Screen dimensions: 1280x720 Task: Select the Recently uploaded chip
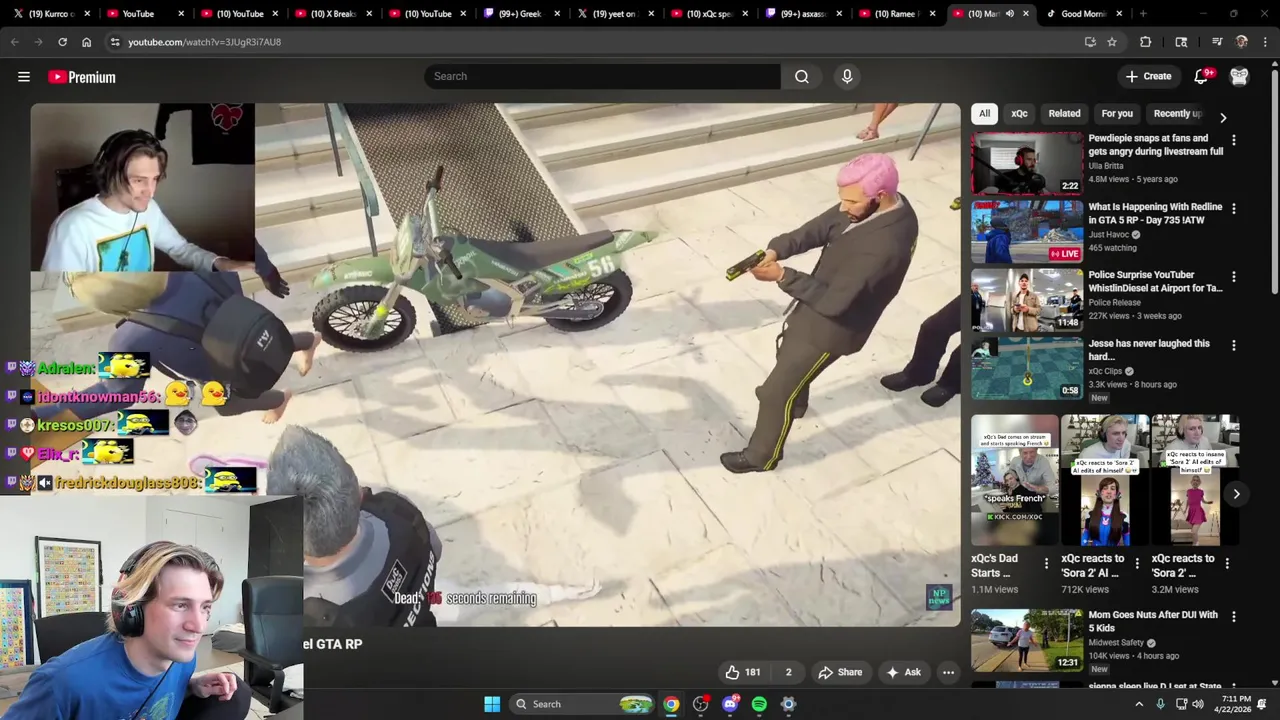click(1176, 113)
